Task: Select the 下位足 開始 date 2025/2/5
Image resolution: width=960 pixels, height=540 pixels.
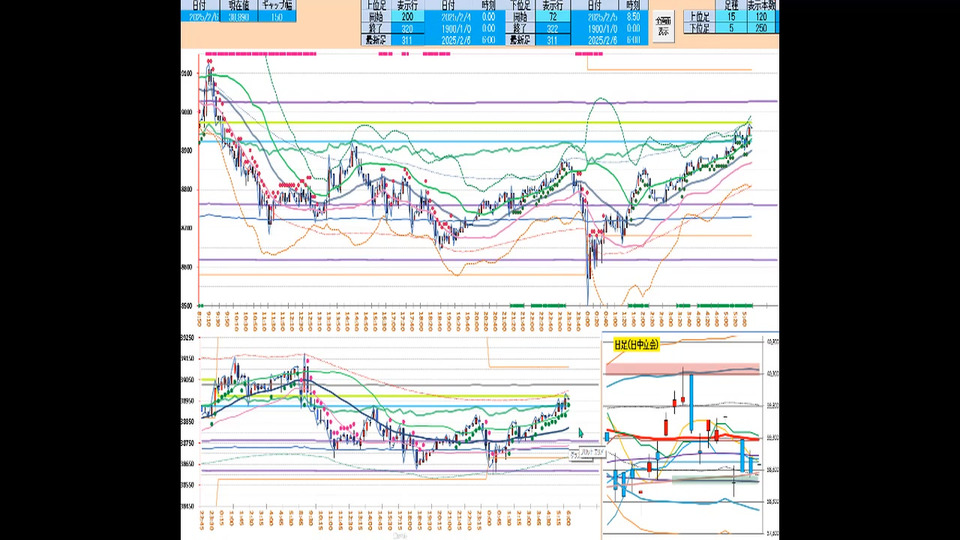Action: pos(594,17)
